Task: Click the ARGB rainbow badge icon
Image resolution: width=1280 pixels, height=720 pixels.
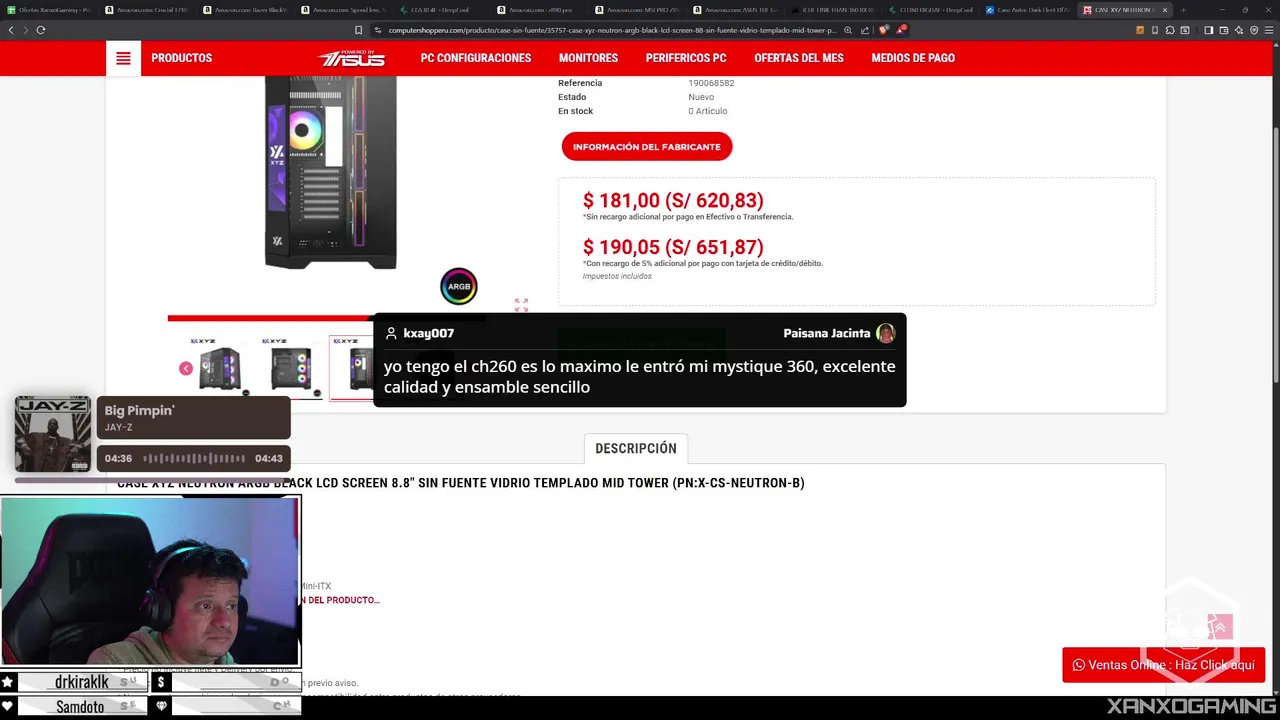Action: click(x=459, y=286)
